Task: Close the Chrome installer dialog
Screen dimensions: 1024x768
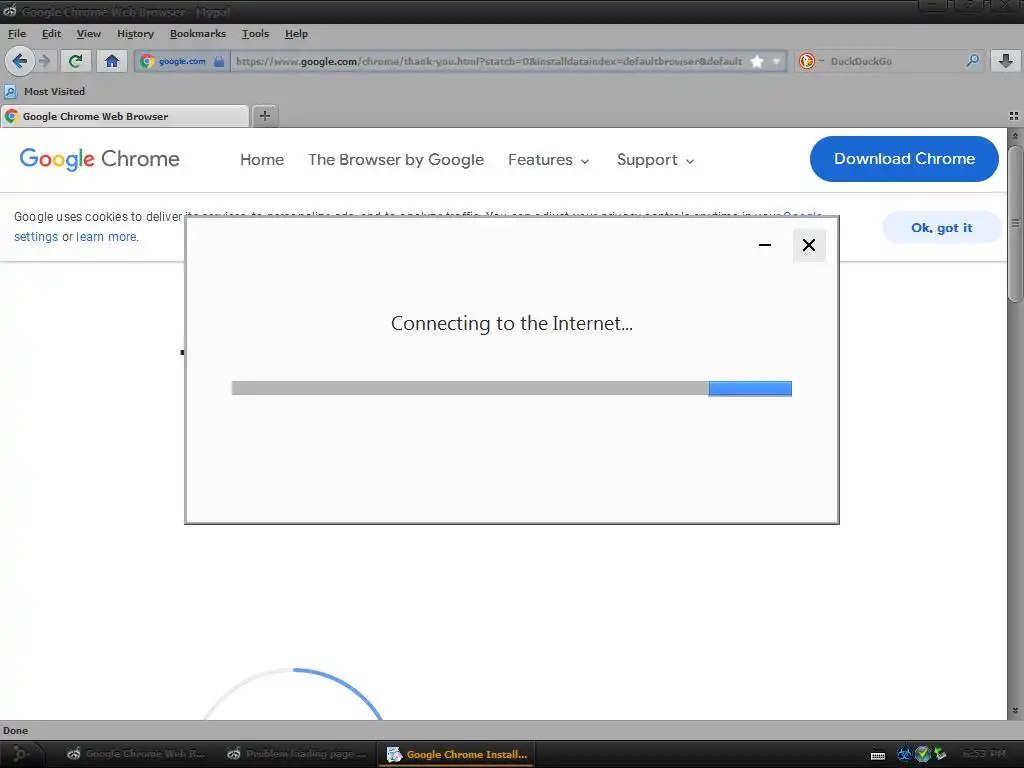Action: [x=809, y=245]
